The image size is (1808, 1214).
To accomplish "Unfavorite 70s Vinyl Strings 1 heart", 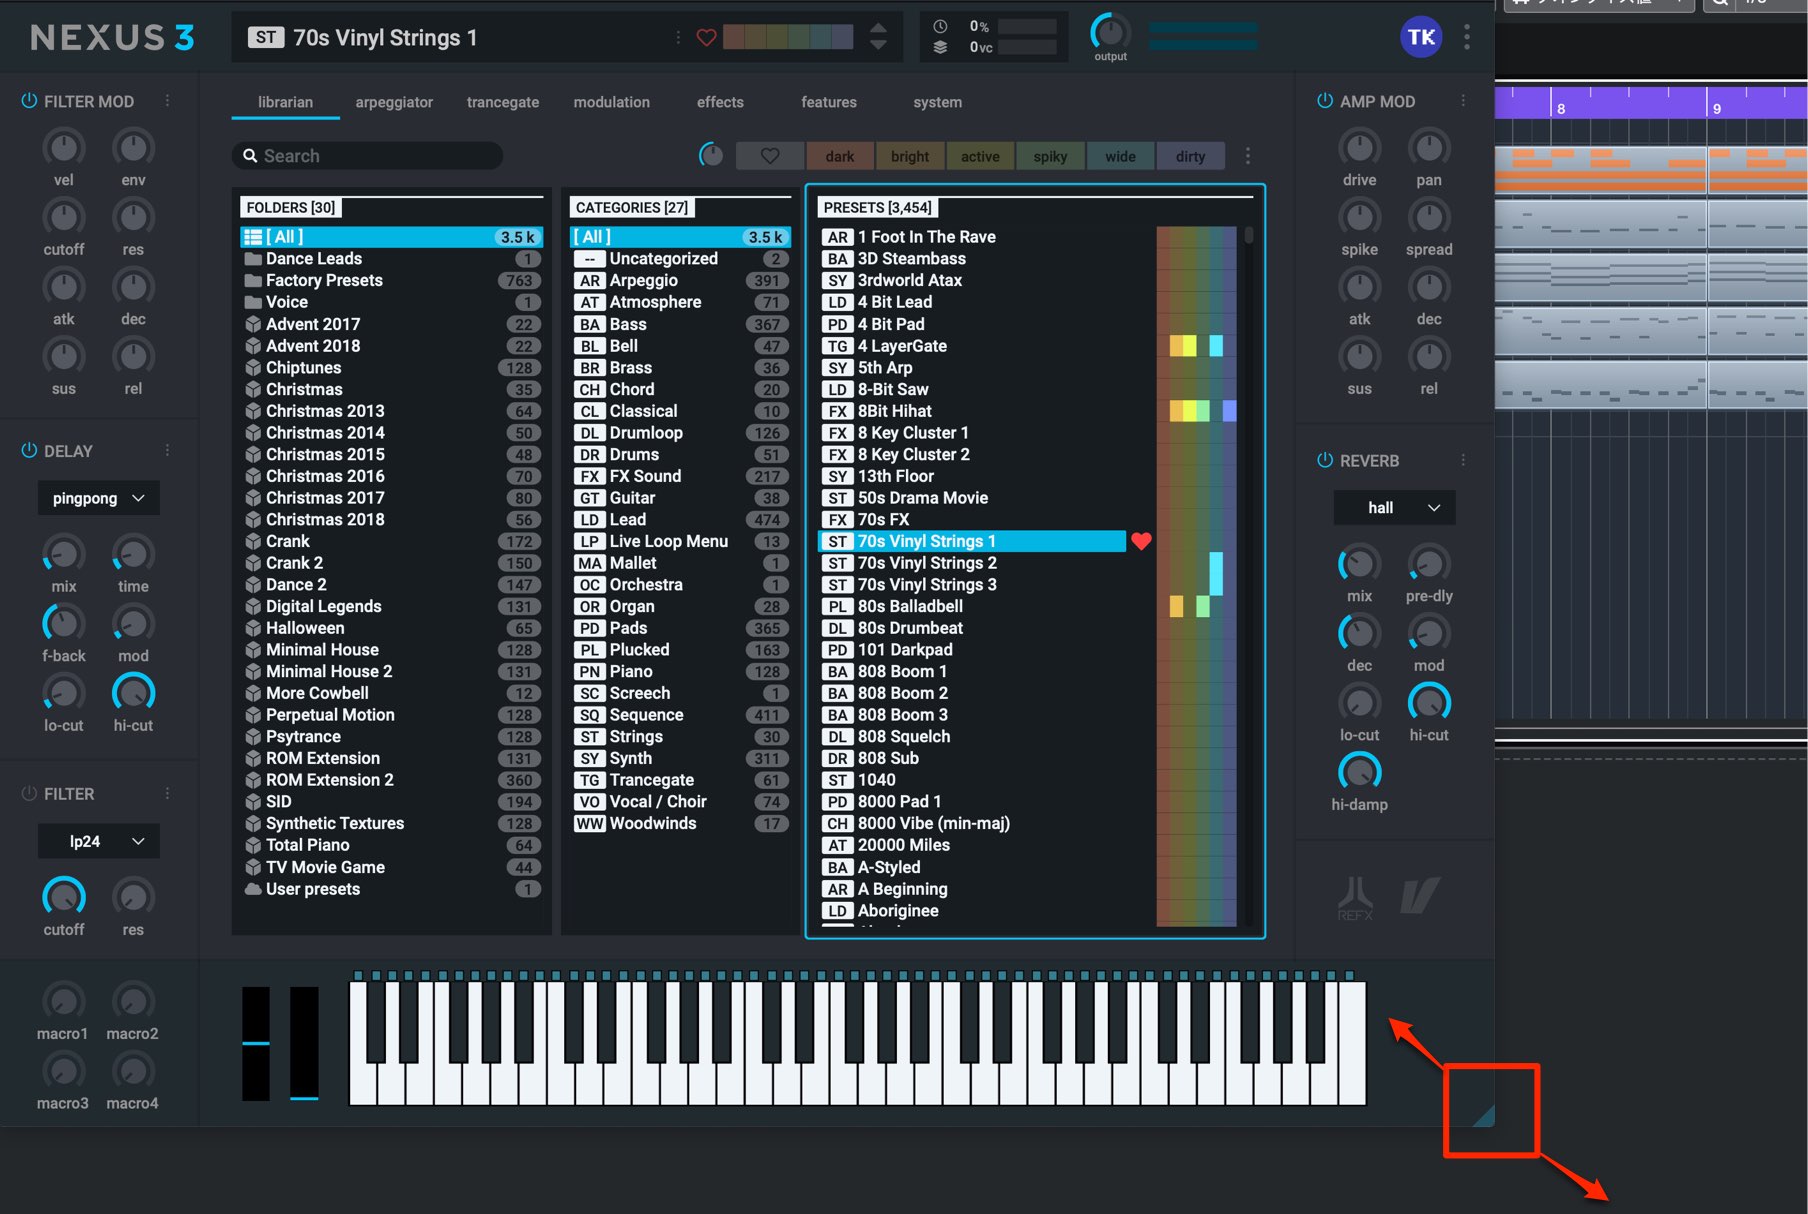I will tap(1141, 541).
